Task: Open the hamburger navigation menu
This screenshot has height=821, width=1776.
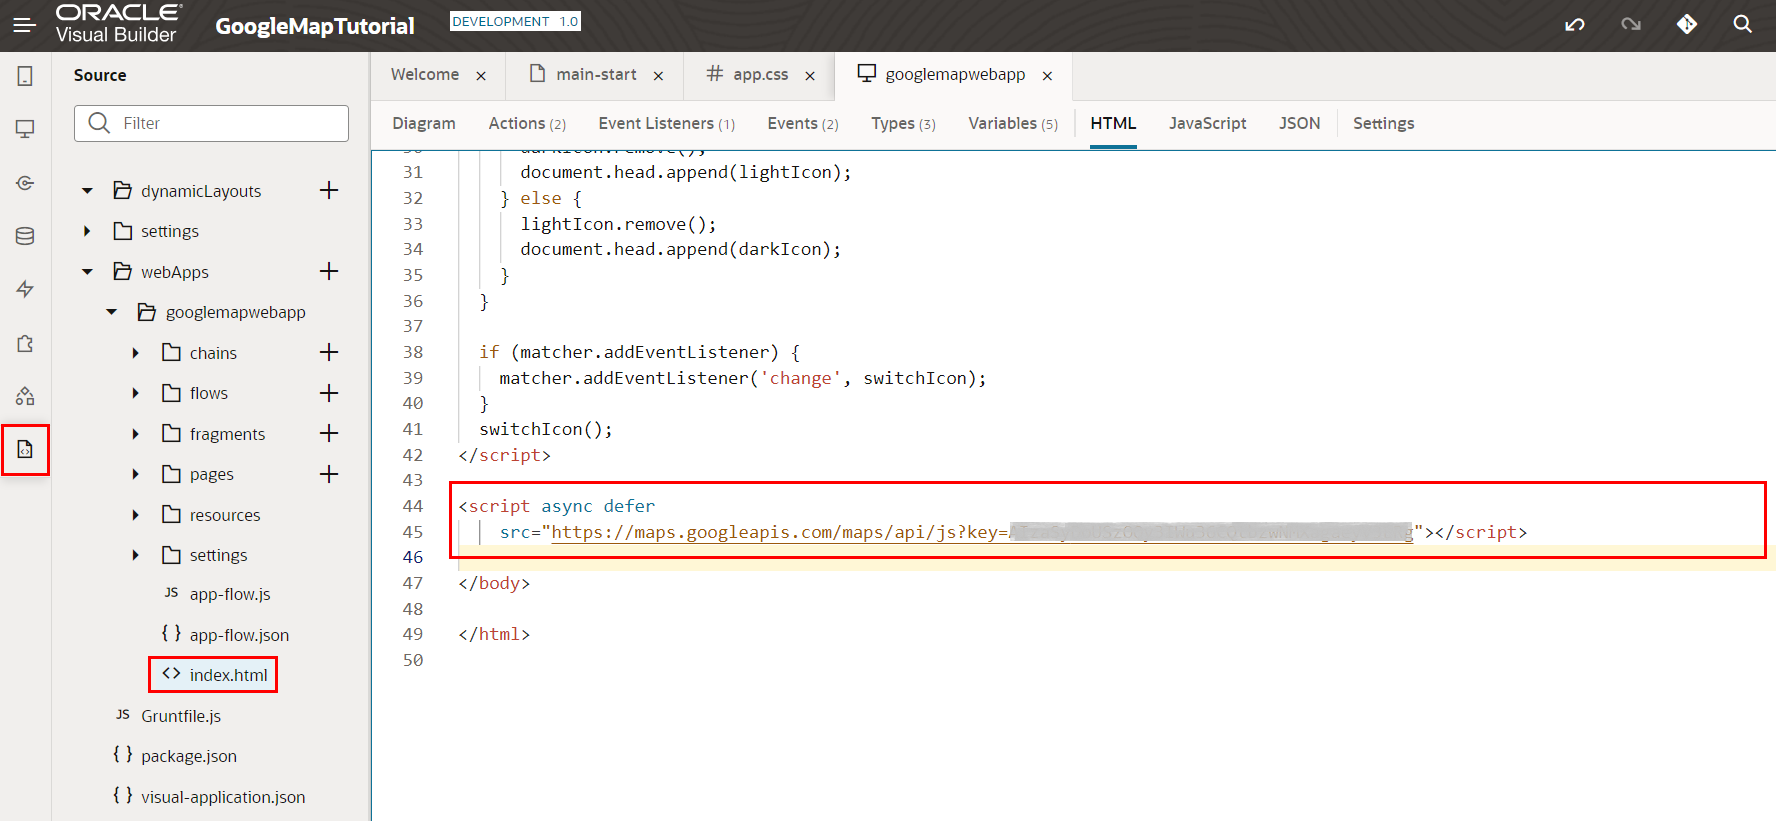Action: 25,25
